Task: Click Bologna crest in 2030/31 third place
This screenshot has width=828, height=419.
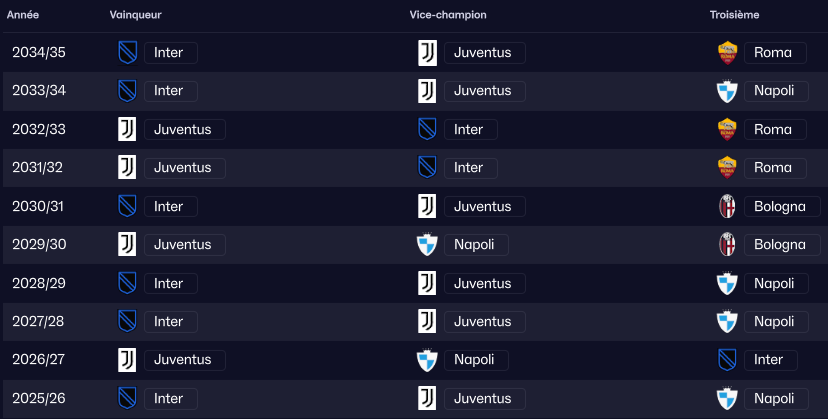Action: pyautogui.click(x=727, y=207)
